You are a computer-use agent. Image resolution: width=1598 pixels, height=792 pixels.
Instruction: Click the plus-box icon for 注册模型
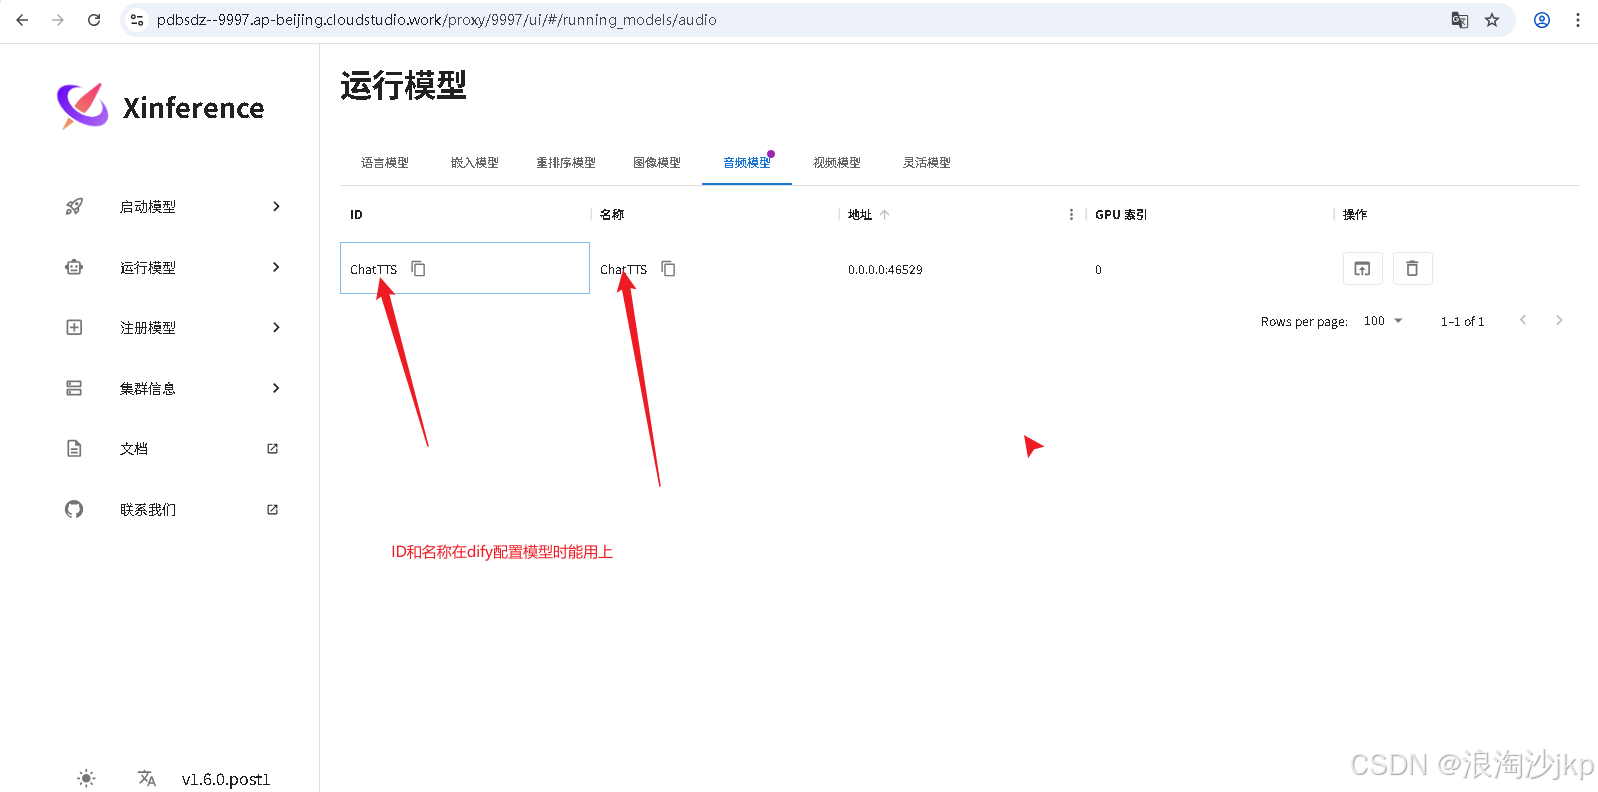point(74,327)
